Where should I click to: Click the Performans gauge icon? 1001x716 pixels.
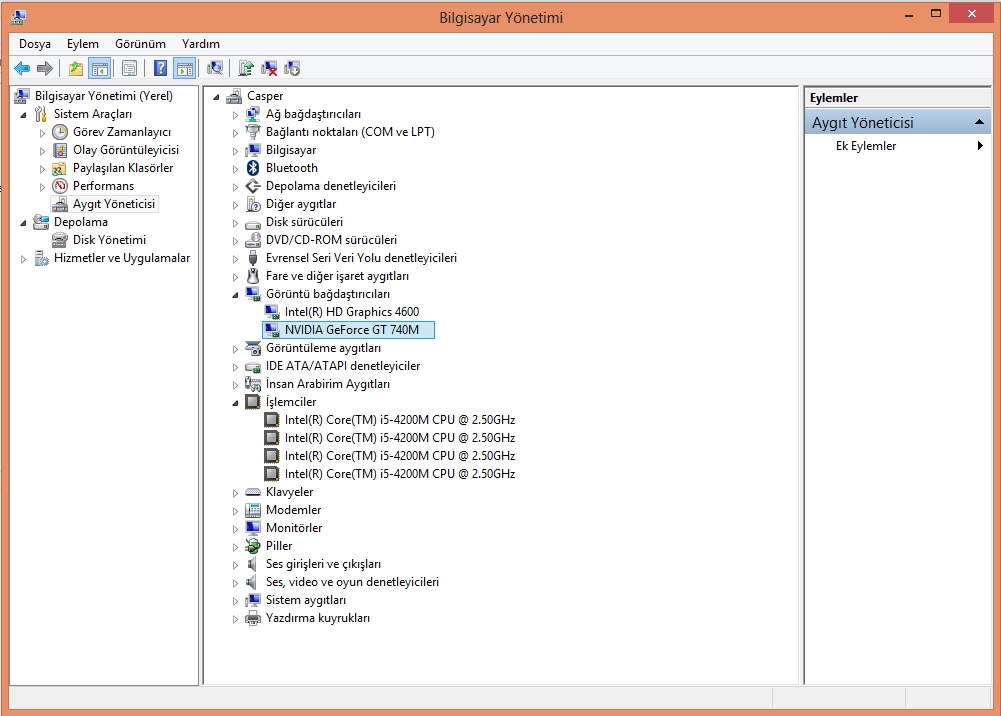(60, 186)
